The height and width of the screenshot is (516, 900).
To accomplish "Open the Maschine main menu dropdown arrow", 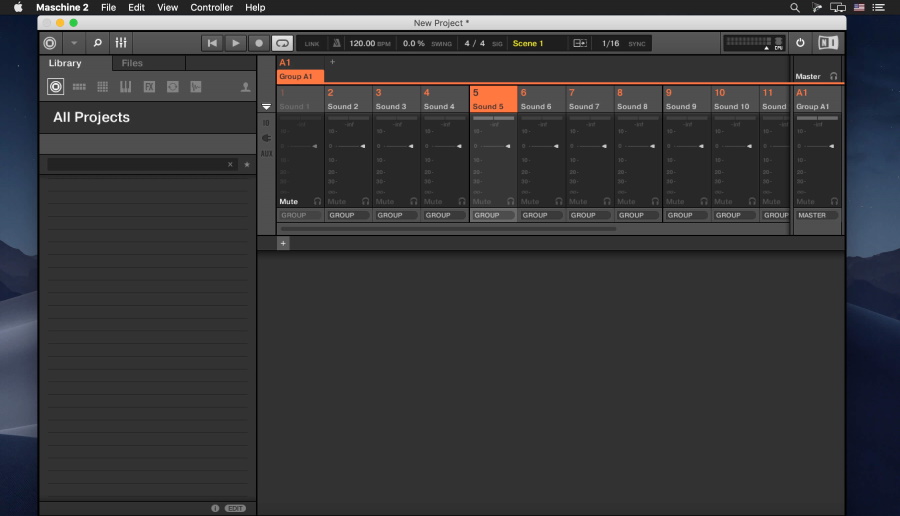I will tap(74, 43).
